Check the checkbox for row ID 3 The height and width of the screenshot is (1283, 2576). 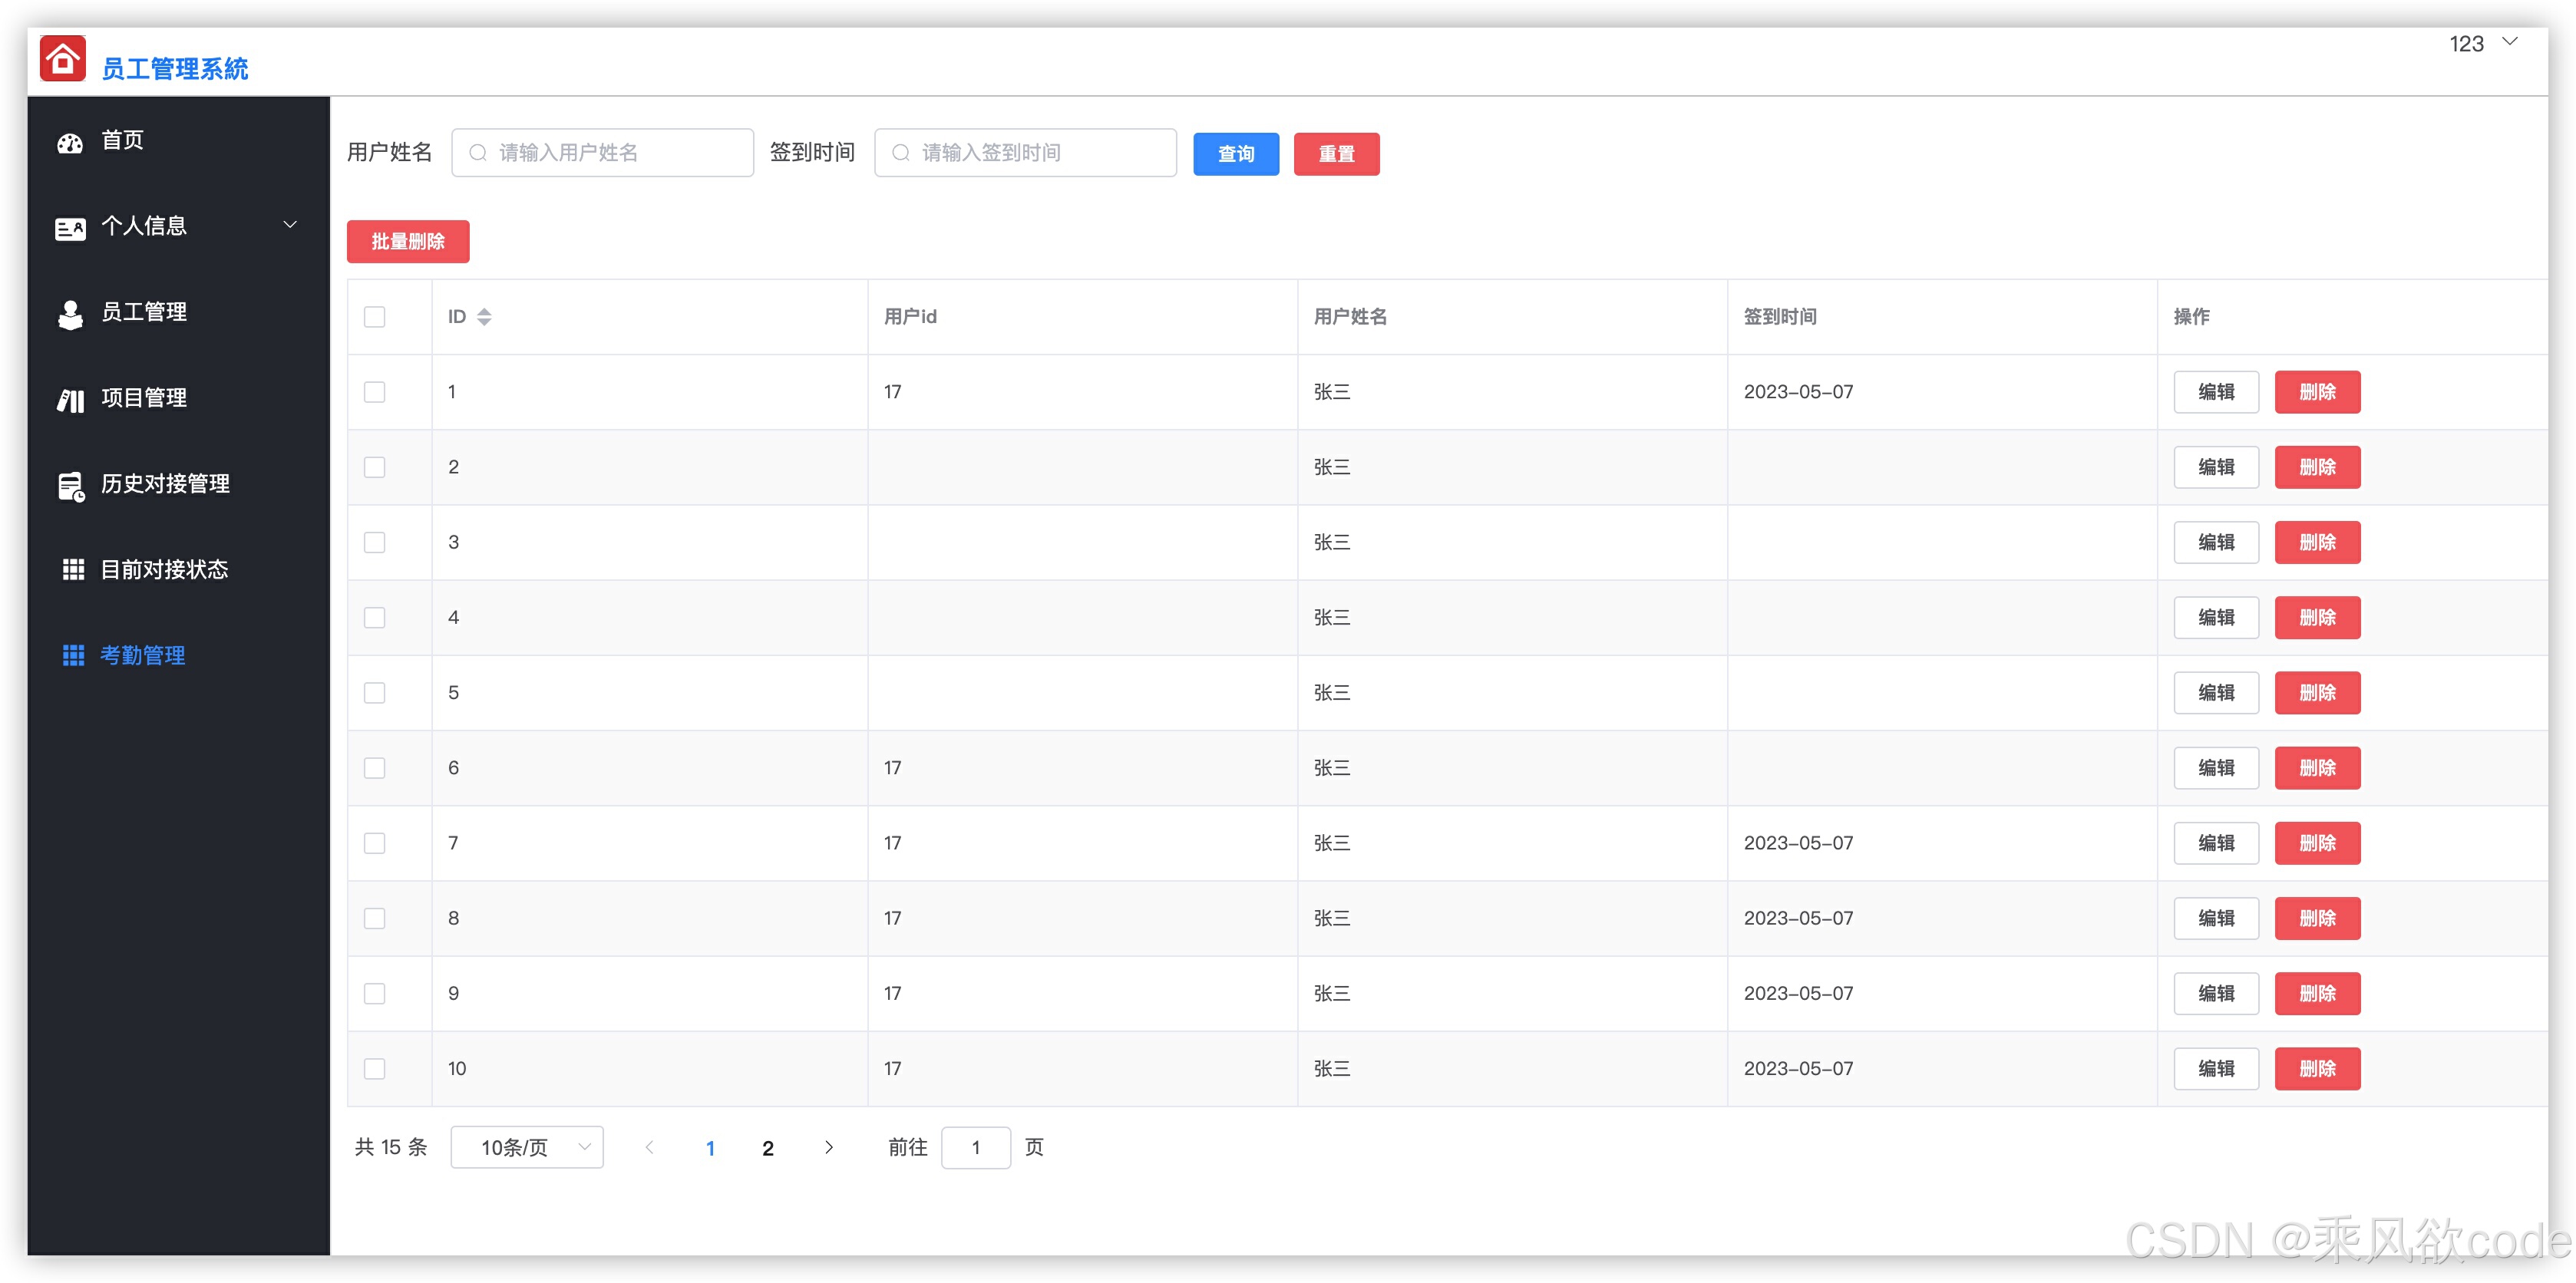pyautogui.click(x=375, y=542)
